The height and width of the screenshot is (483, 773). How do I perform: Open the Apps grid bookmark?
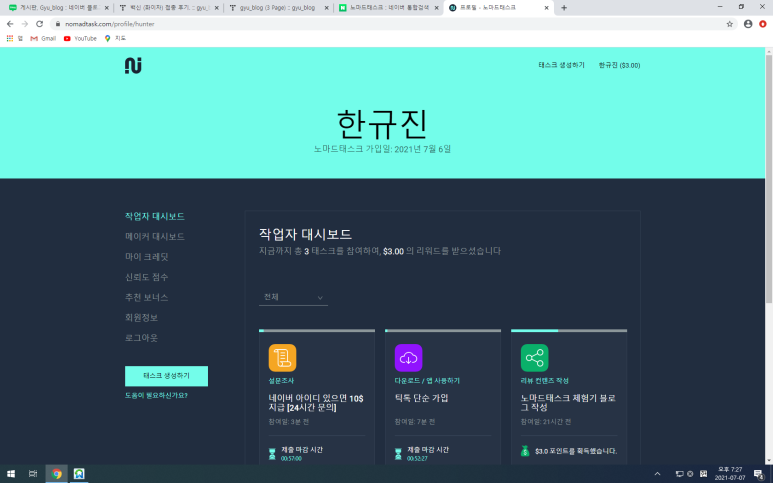tap(14, 38)
